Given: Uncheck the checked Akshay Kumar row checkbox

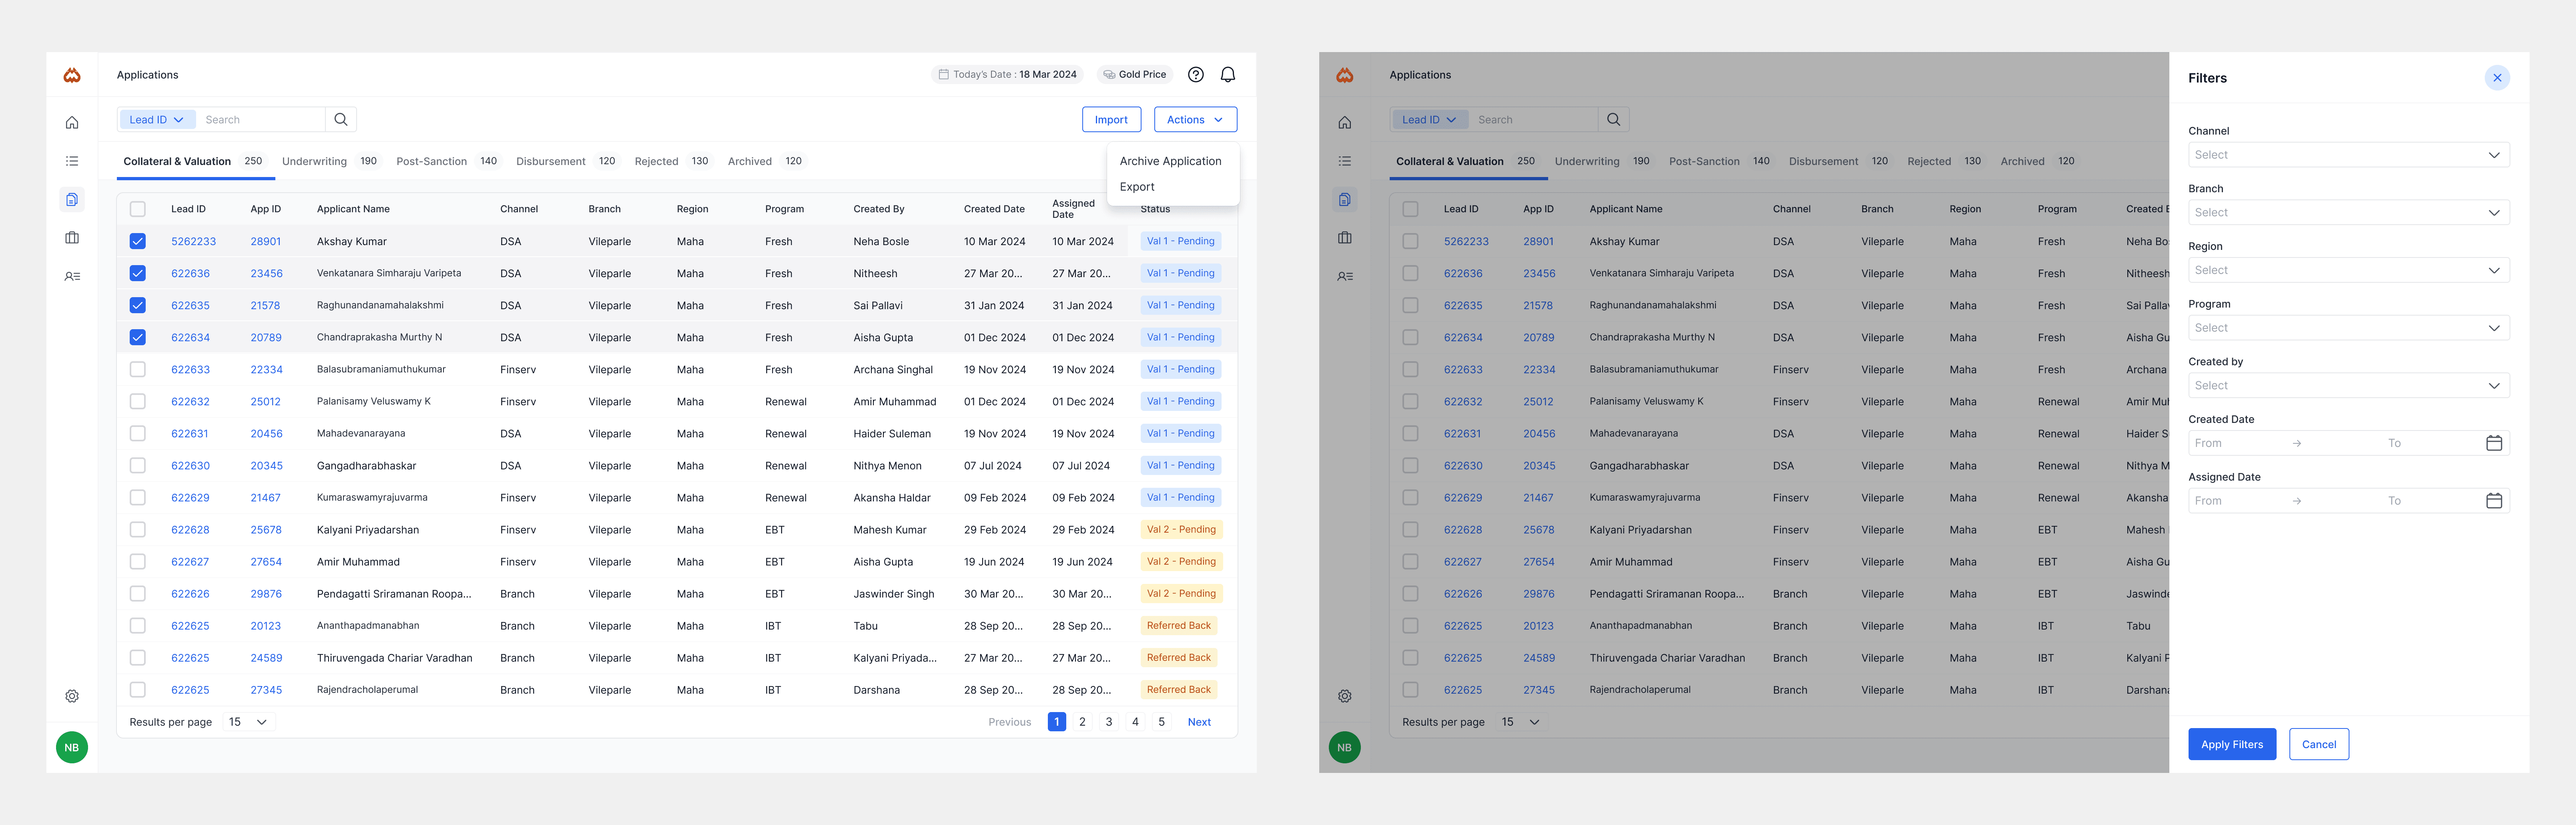Looking at the screenshot, I should [x=138, y=241].
